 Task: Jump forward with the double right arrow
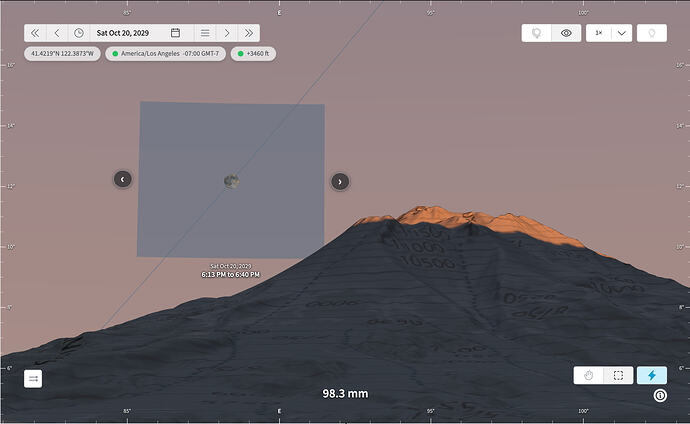(x=249, y=33)
